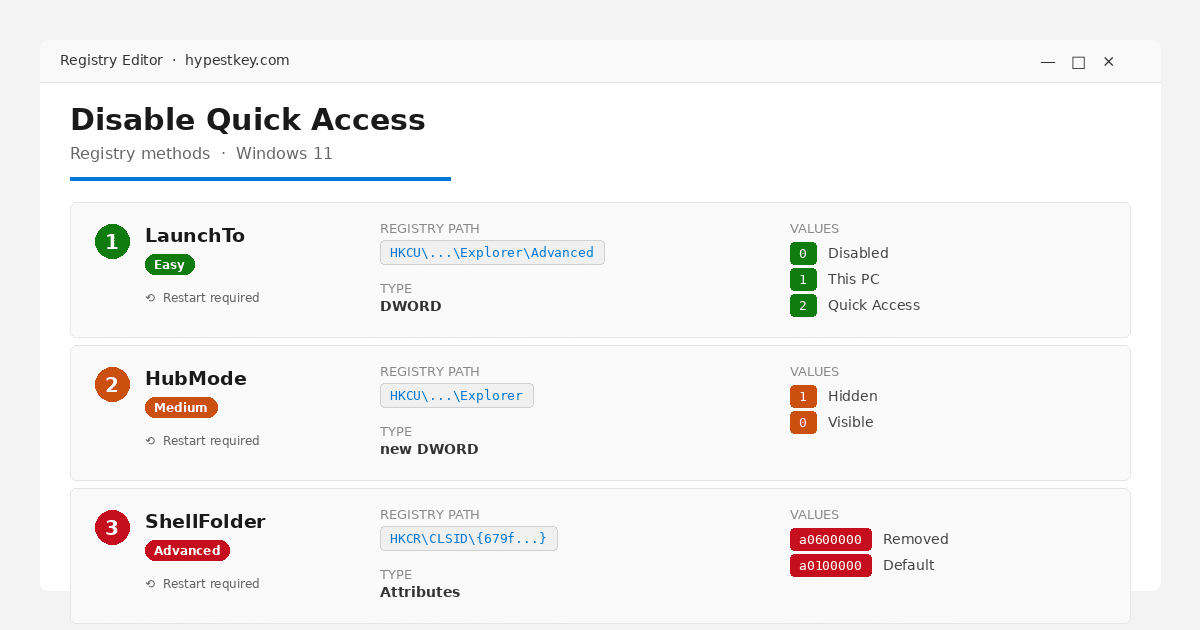The image size is (1200, 630).
Task: Click the 'Disabled' value label
Action: [858, 254]
